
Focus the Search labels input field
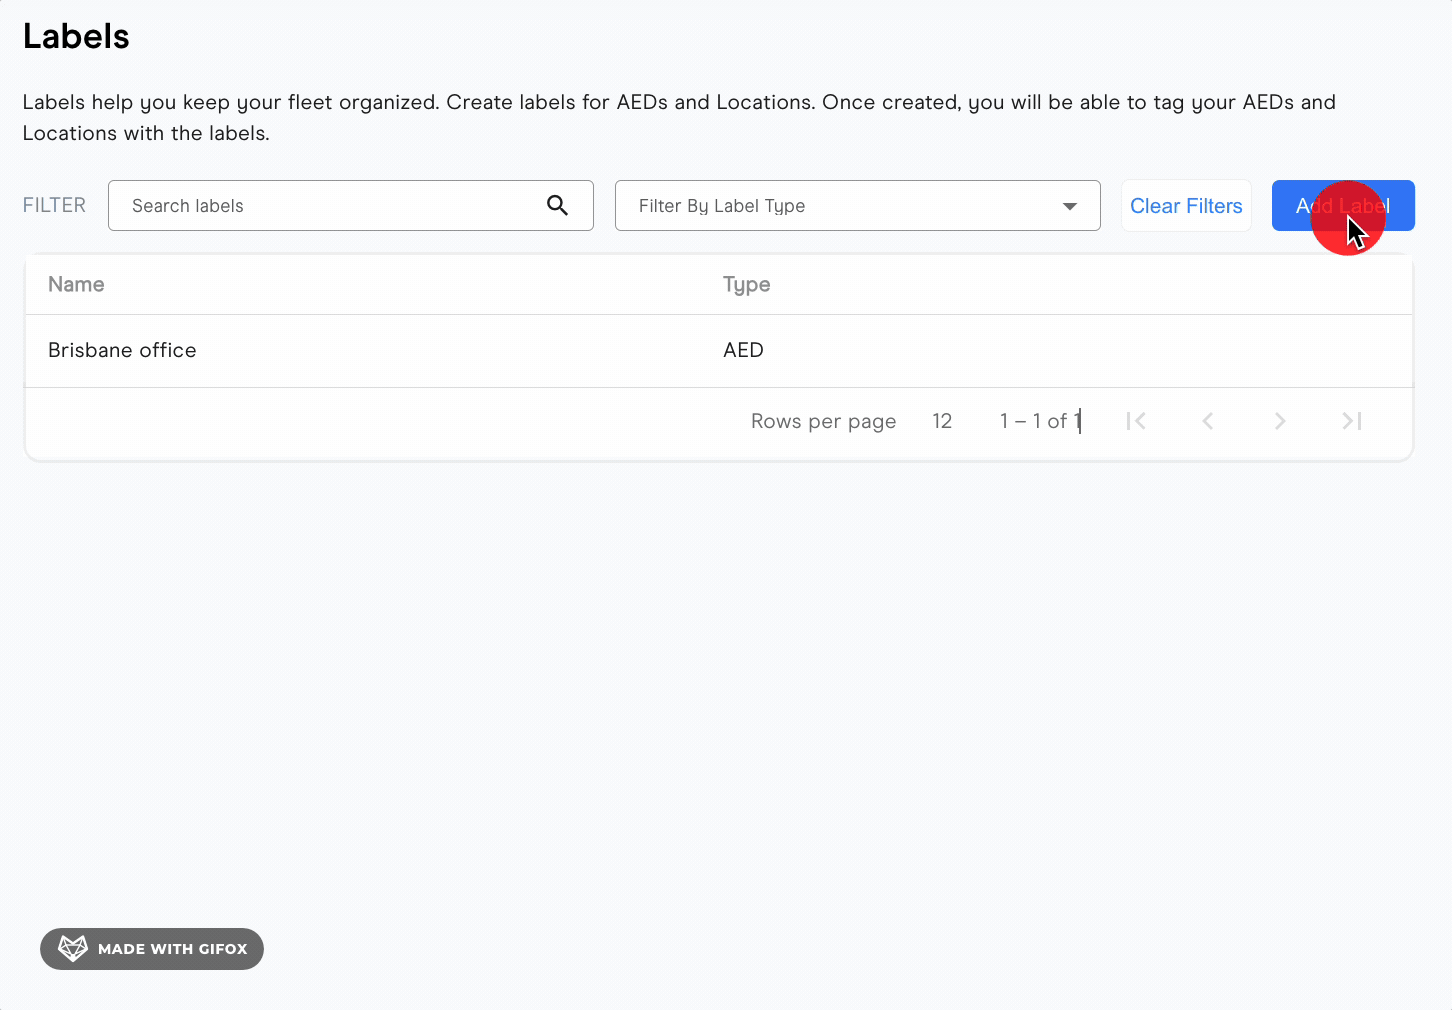click(x=330, y=206)
